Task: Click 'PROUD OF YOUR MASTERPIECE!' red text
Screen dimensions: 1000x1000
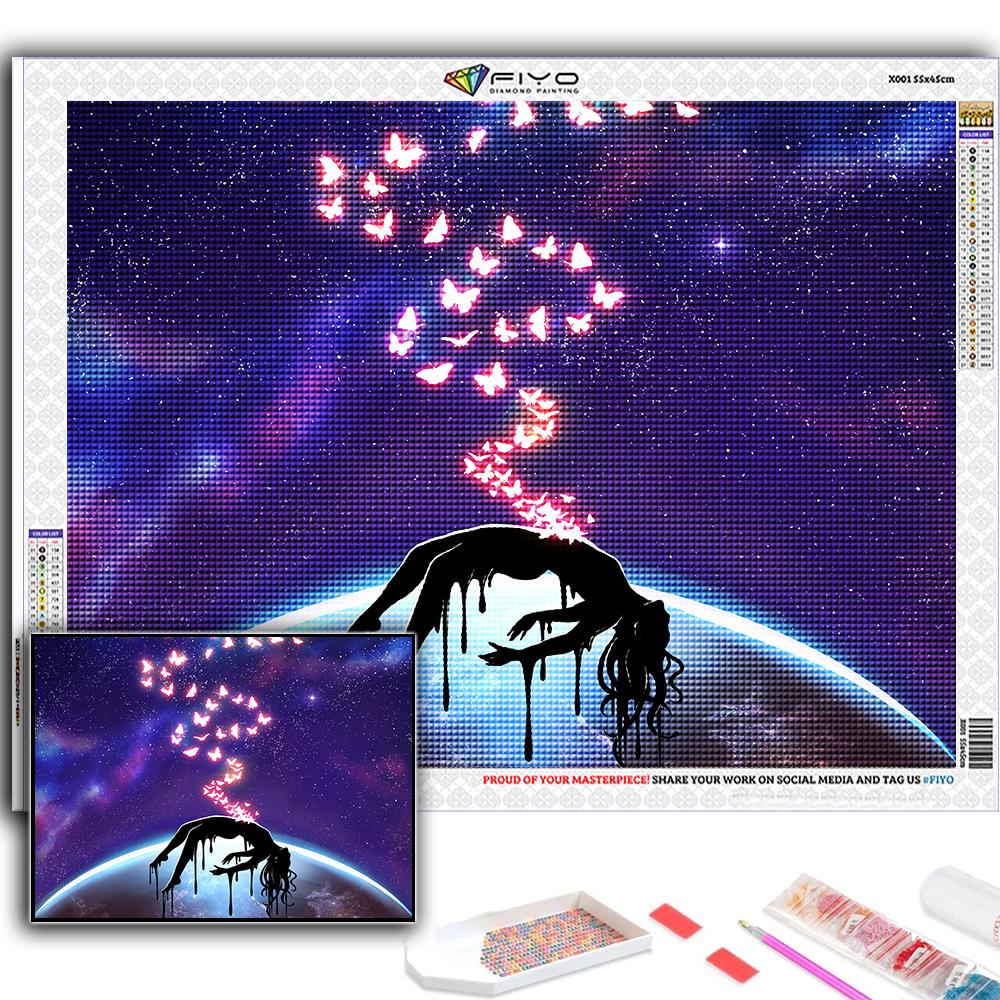Action: [566, 779]
